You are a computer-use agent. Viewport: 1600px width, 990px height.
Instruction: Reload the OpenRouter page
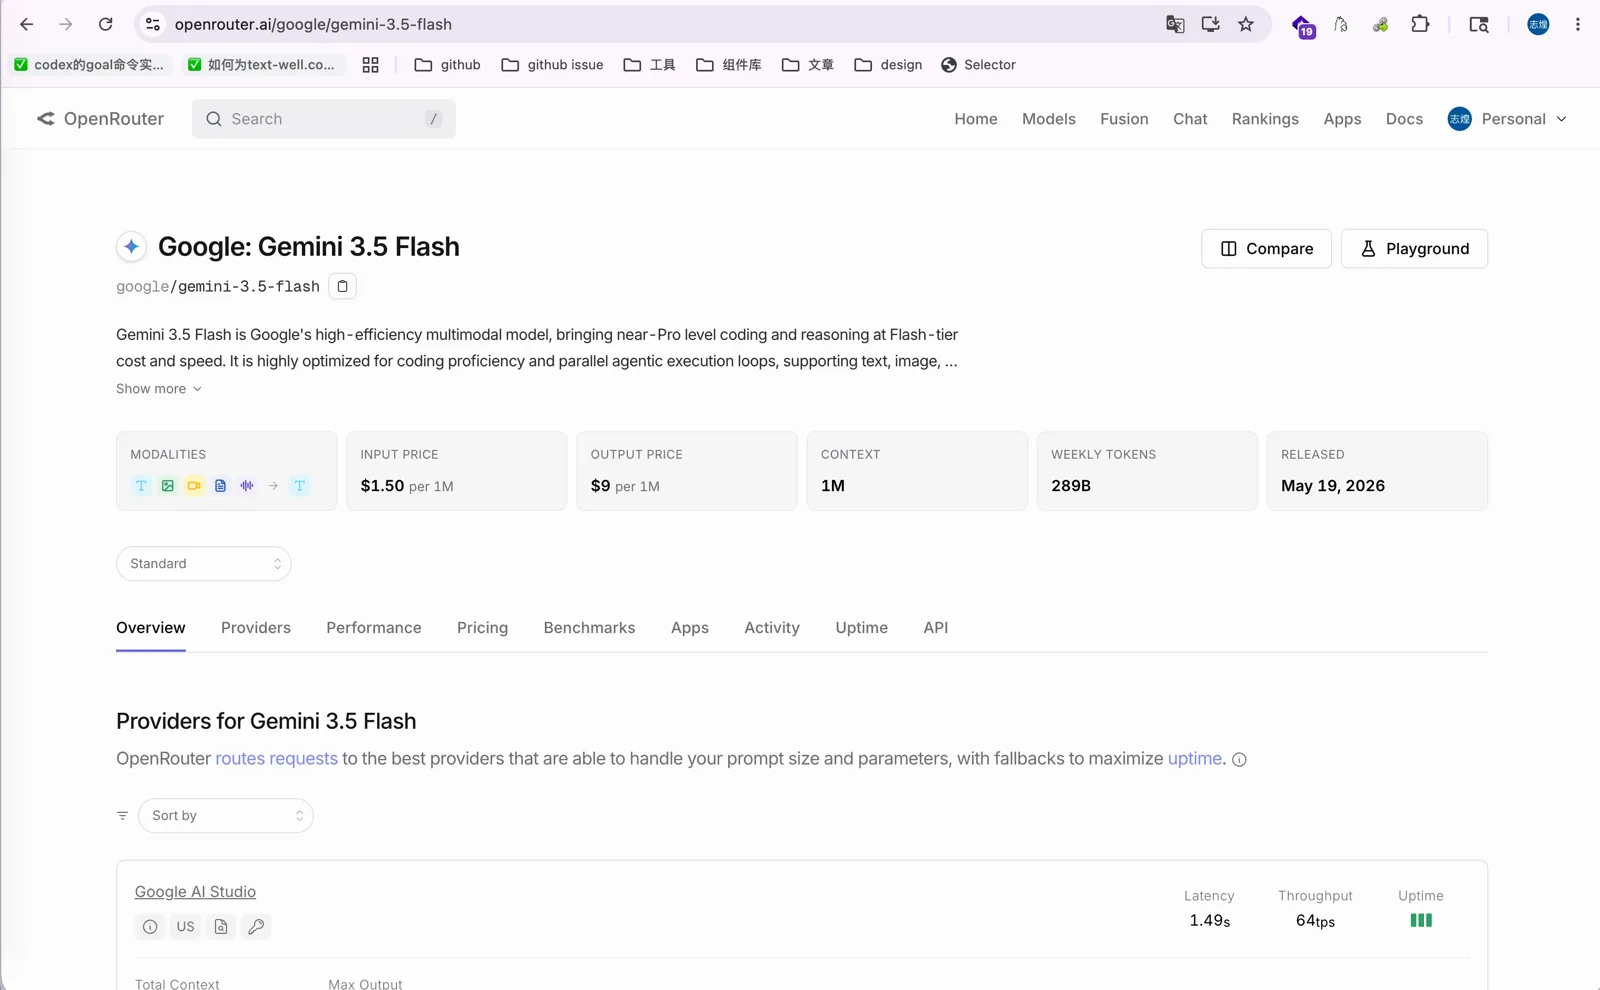pyautogui.click(x=105, y=24)
